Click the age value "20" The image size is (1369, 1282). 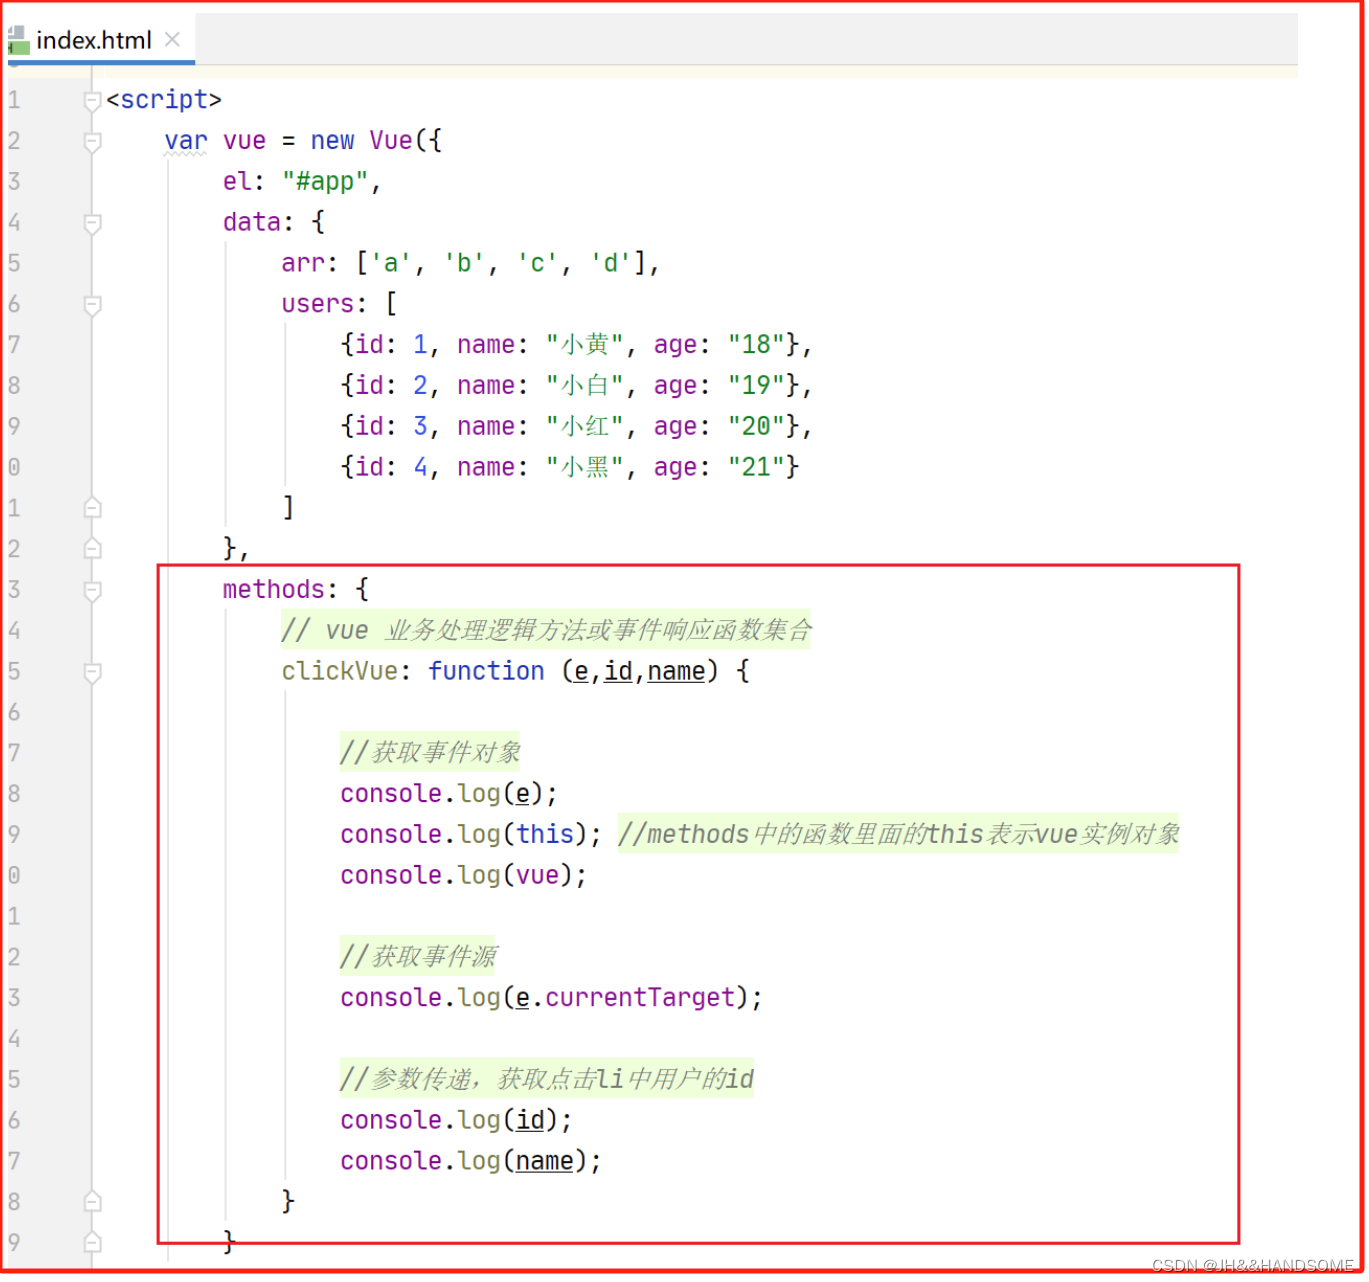point(756,427)
